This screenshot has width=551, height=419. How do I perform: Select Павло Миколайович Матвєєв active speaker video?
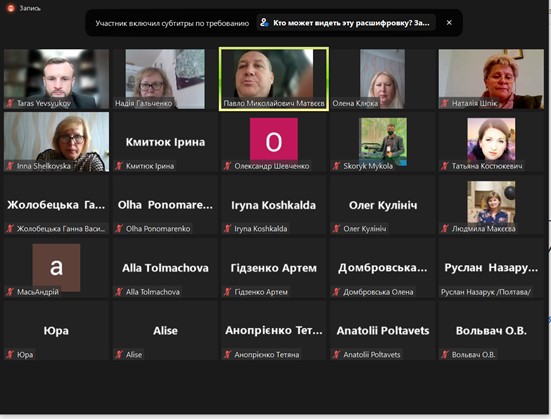(x=274, y=79)
